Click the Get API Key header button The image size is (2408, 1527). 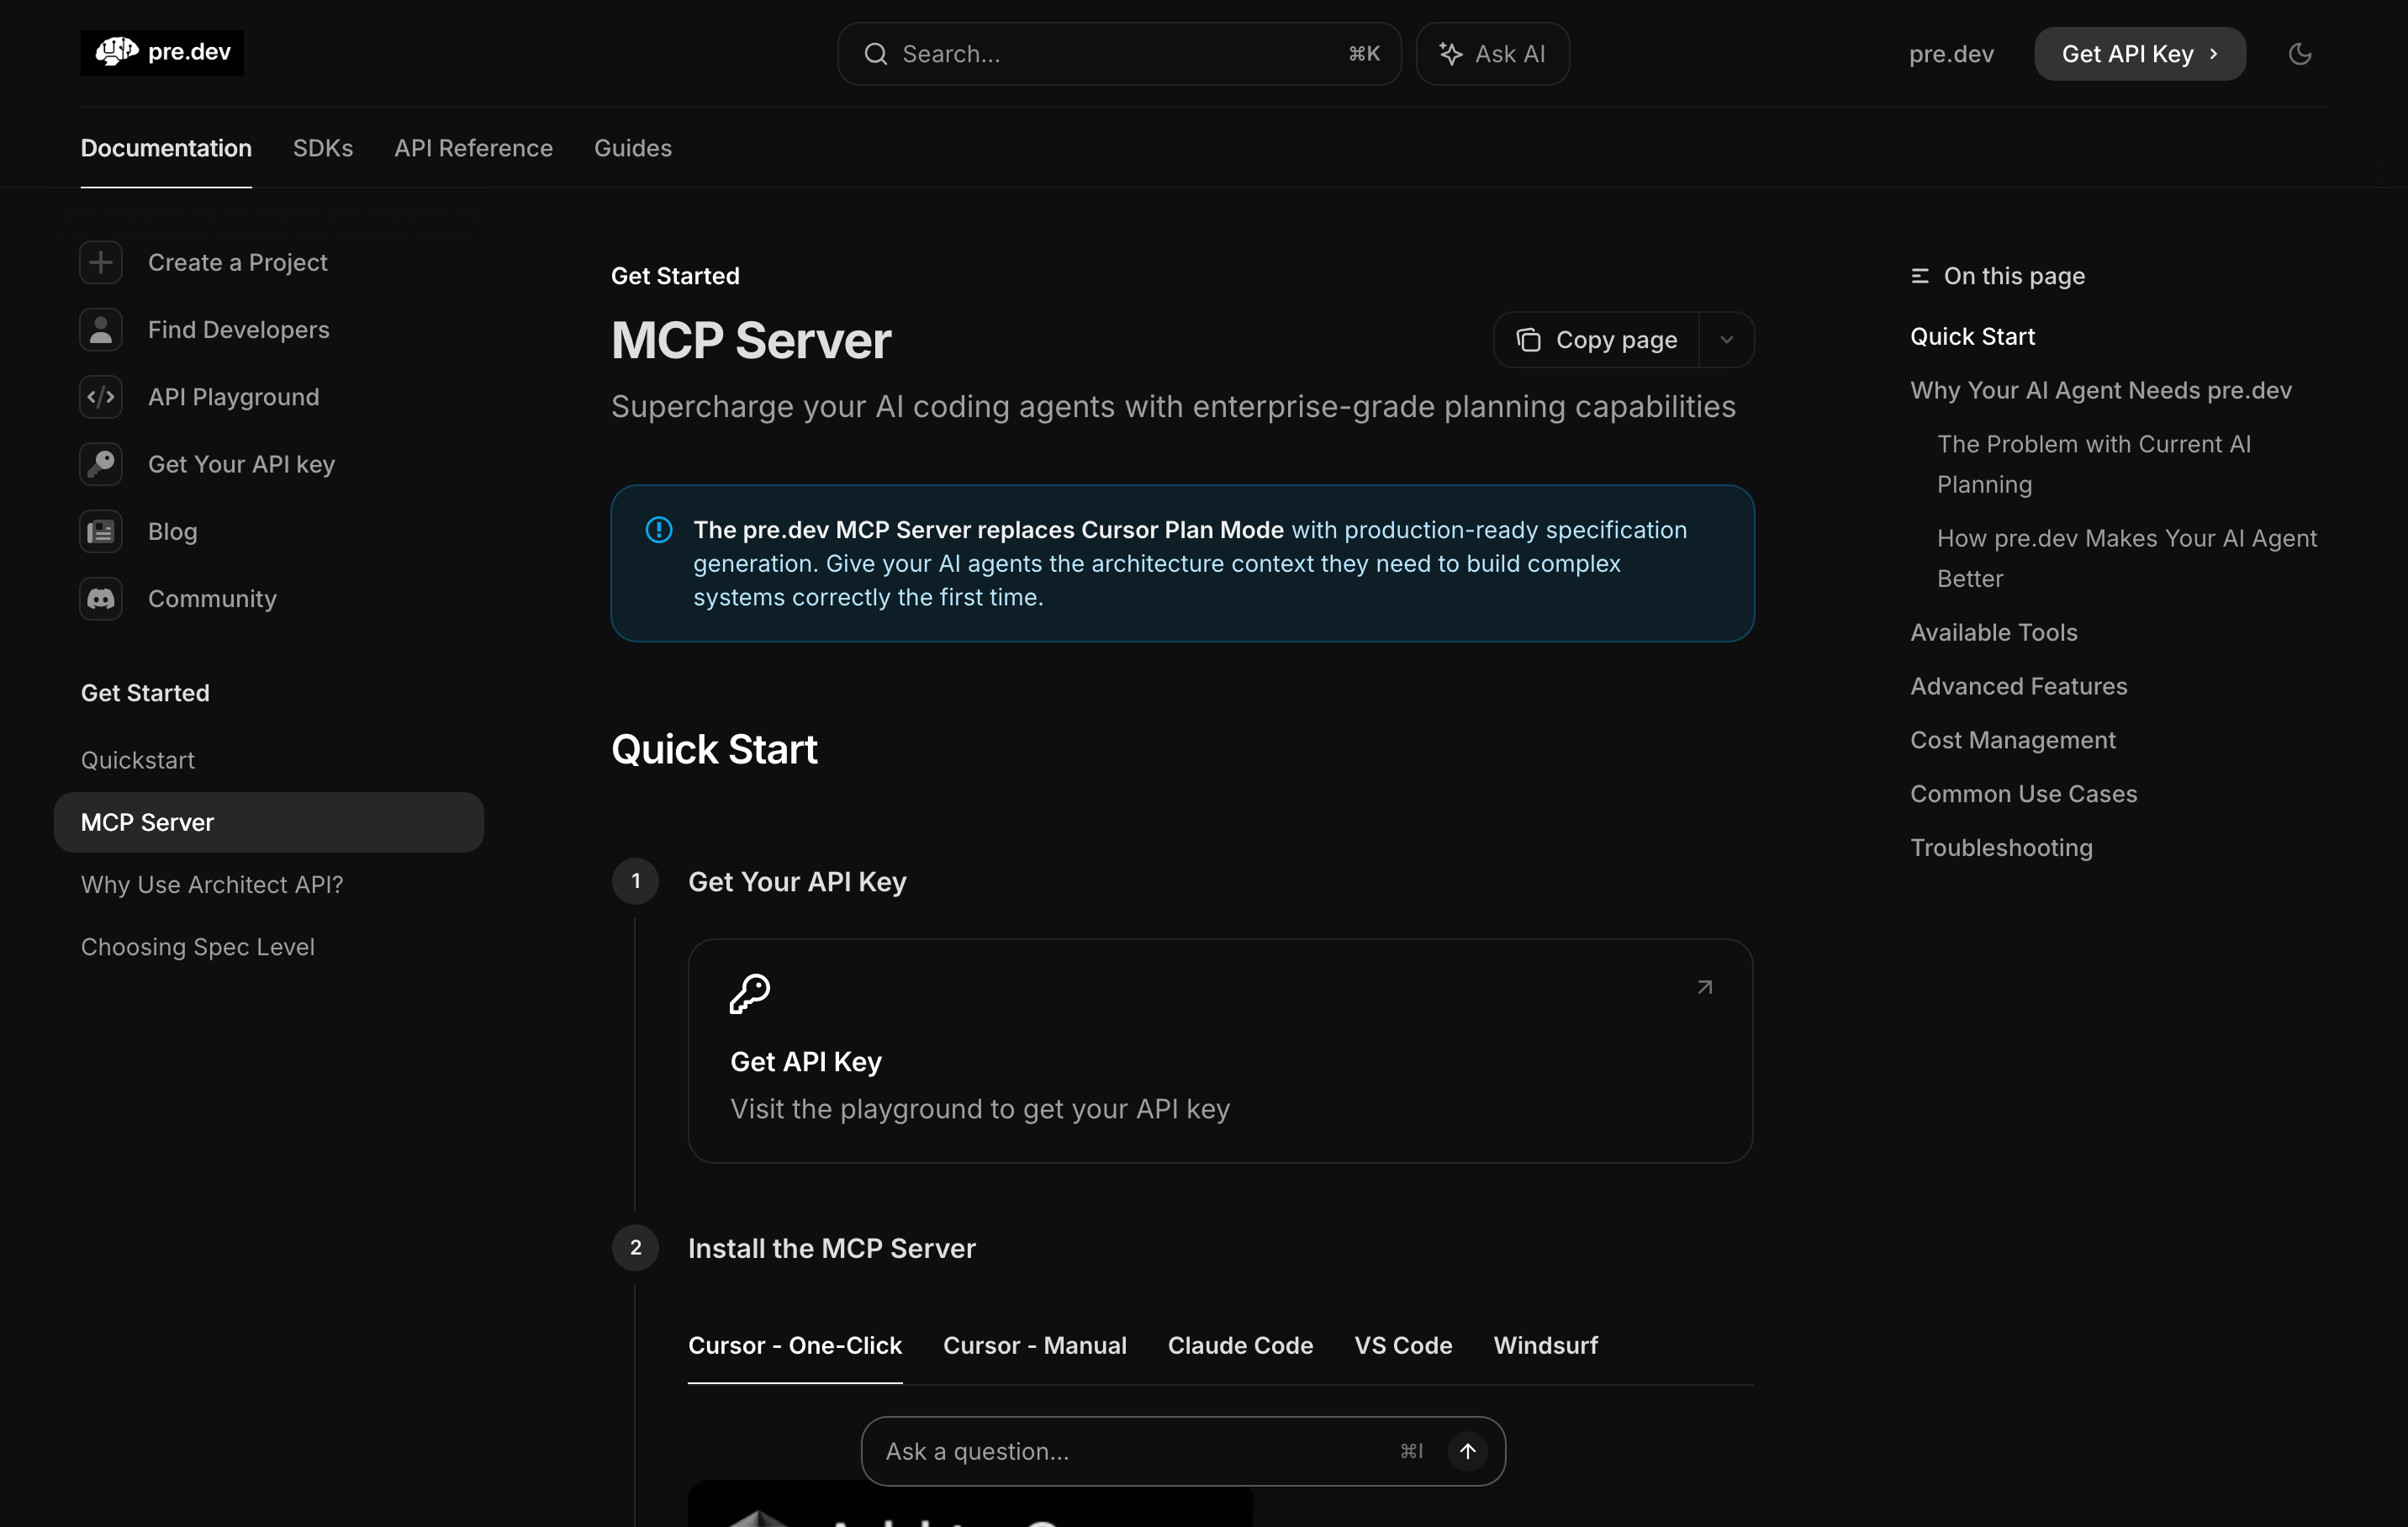coord(2139,54)
